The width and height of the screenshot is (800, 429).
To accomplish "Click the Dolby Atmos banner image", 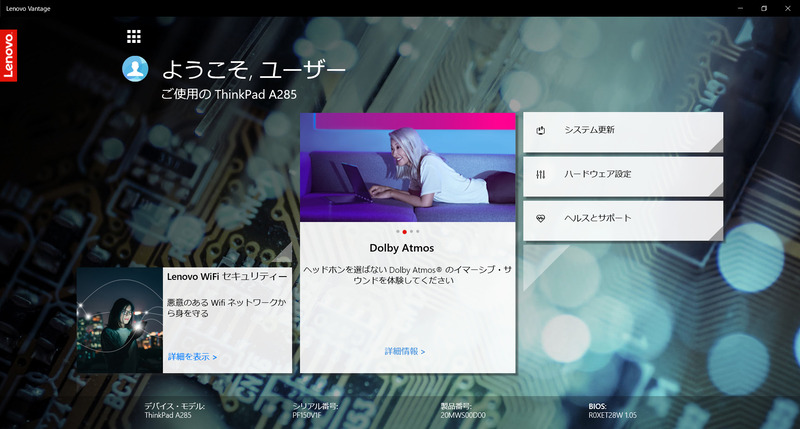I will point(408,167).
